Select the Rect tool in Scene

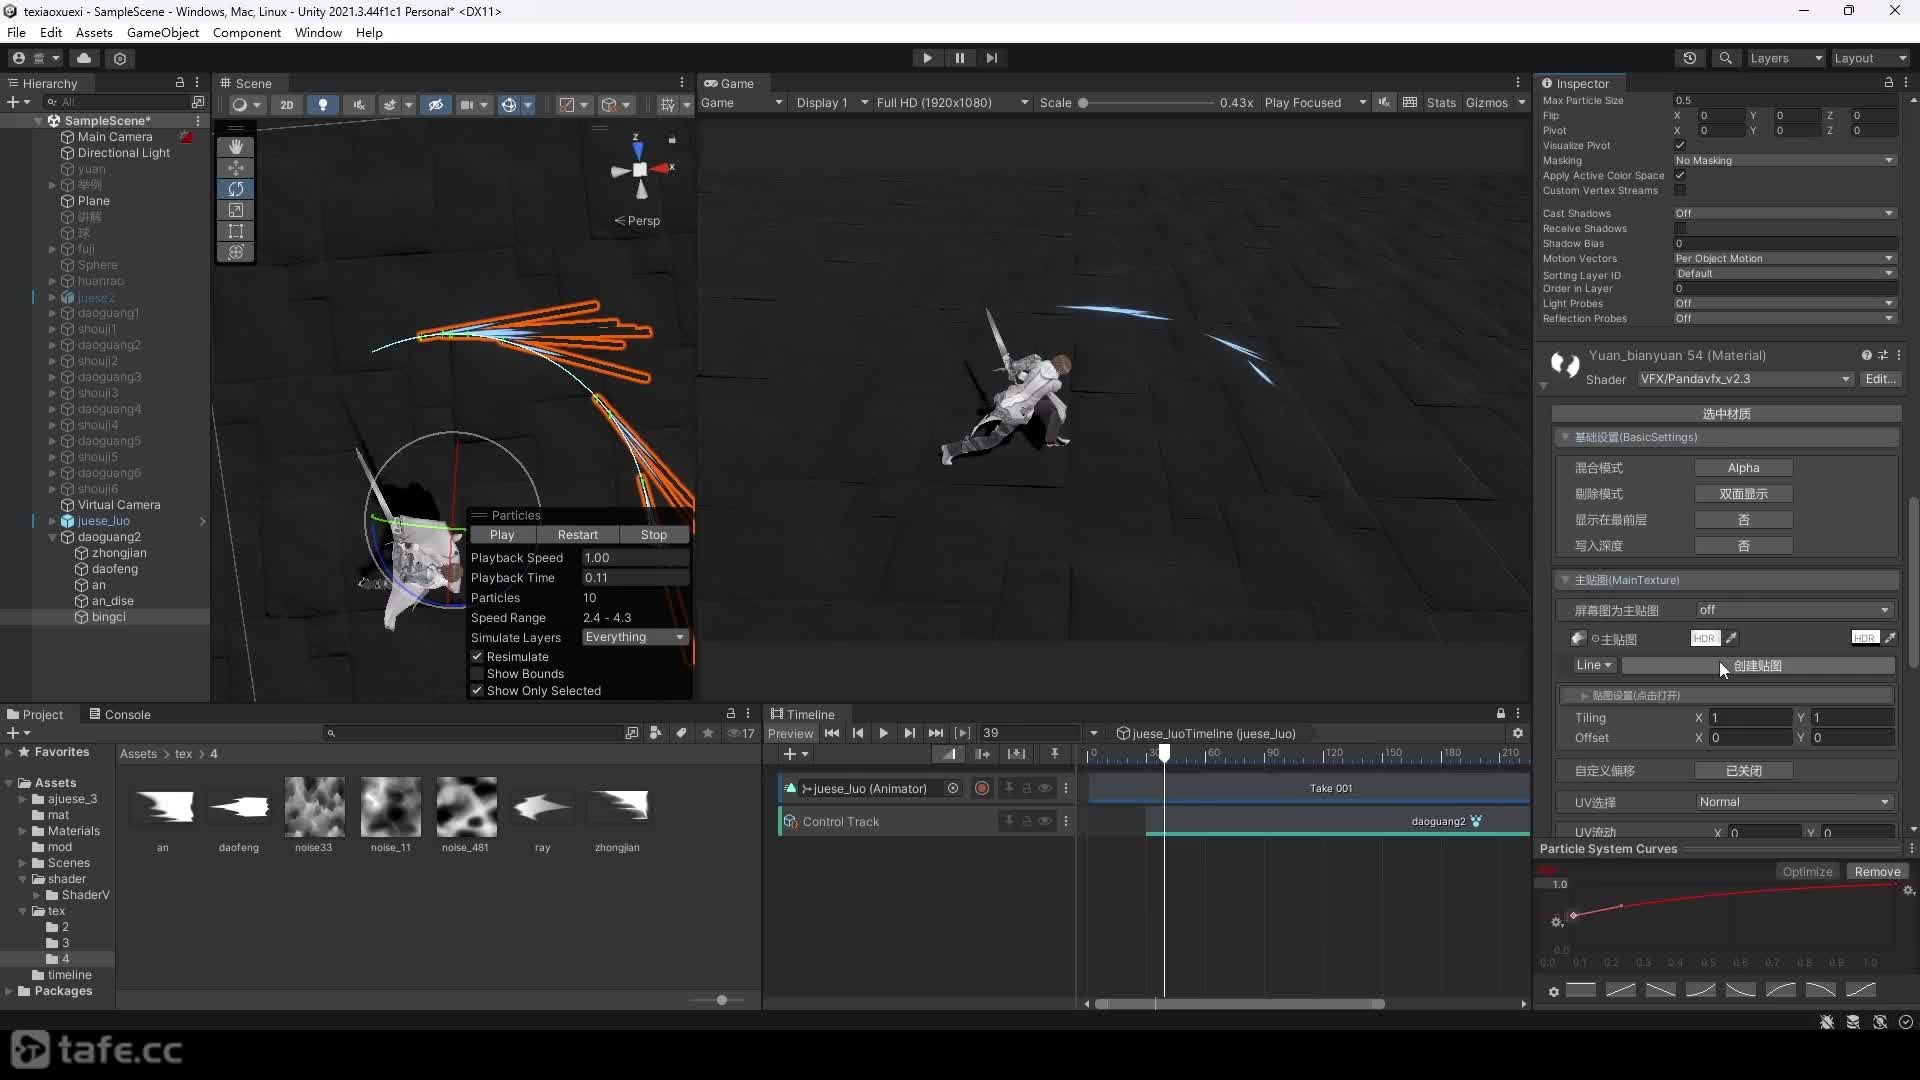pos(236,231)
